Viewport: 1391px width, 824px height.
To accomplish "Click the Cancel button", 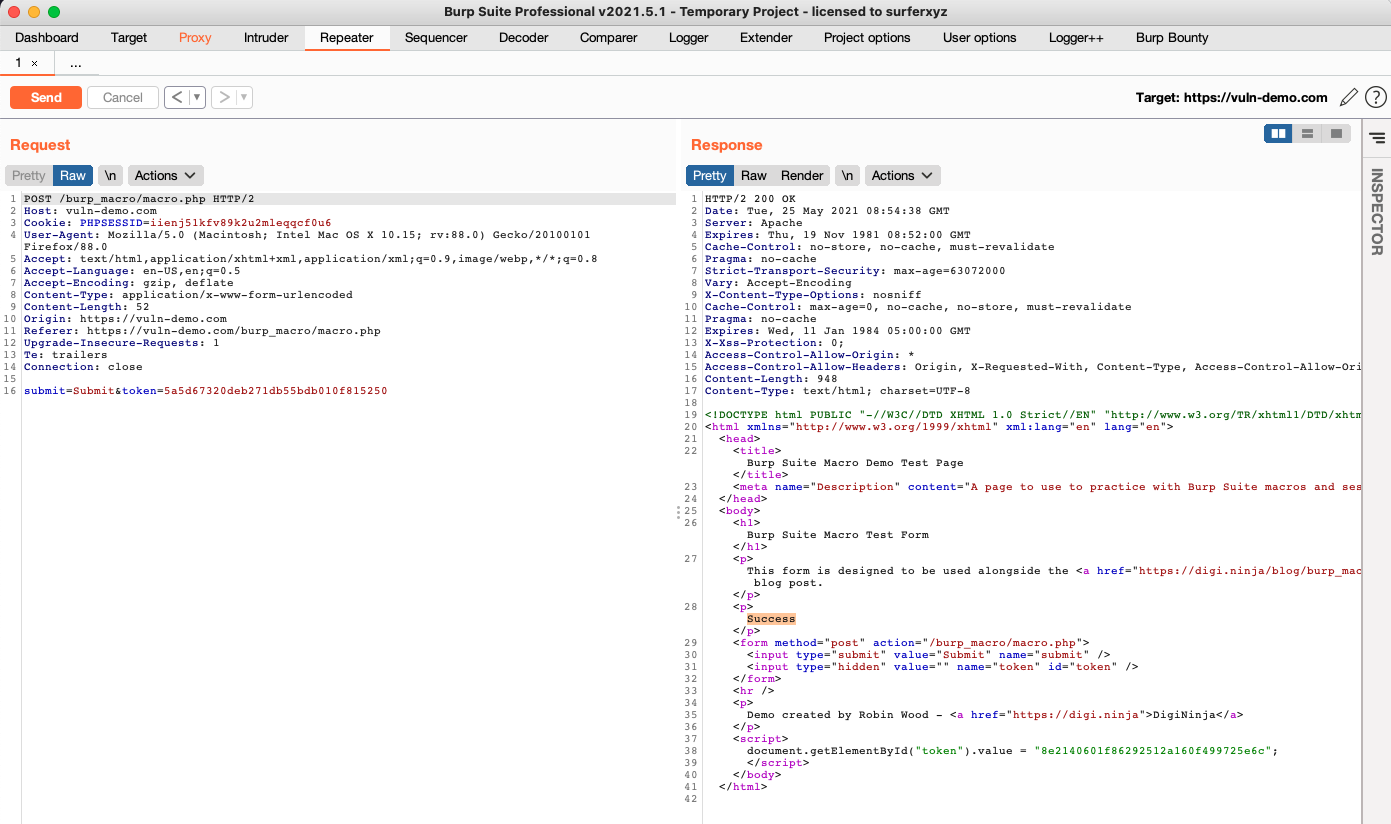I will pos(123,97).
